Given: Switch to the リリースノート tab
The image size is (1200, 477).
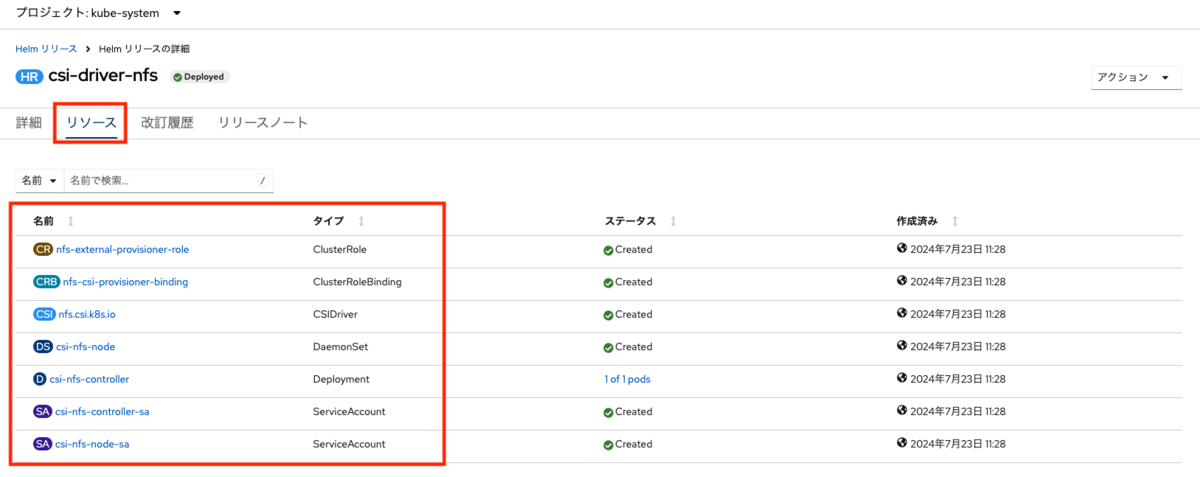Looking at the screenshot, I should [263, 123].
